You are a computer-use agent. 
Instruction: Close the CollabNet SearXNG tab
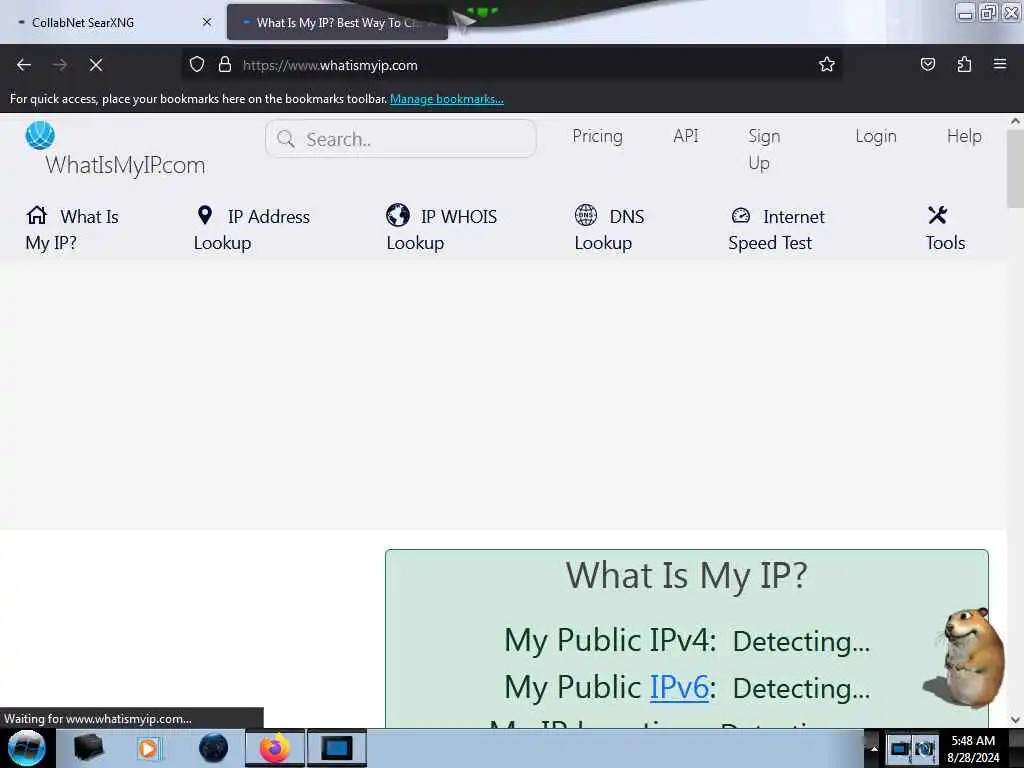click(207, 22)
